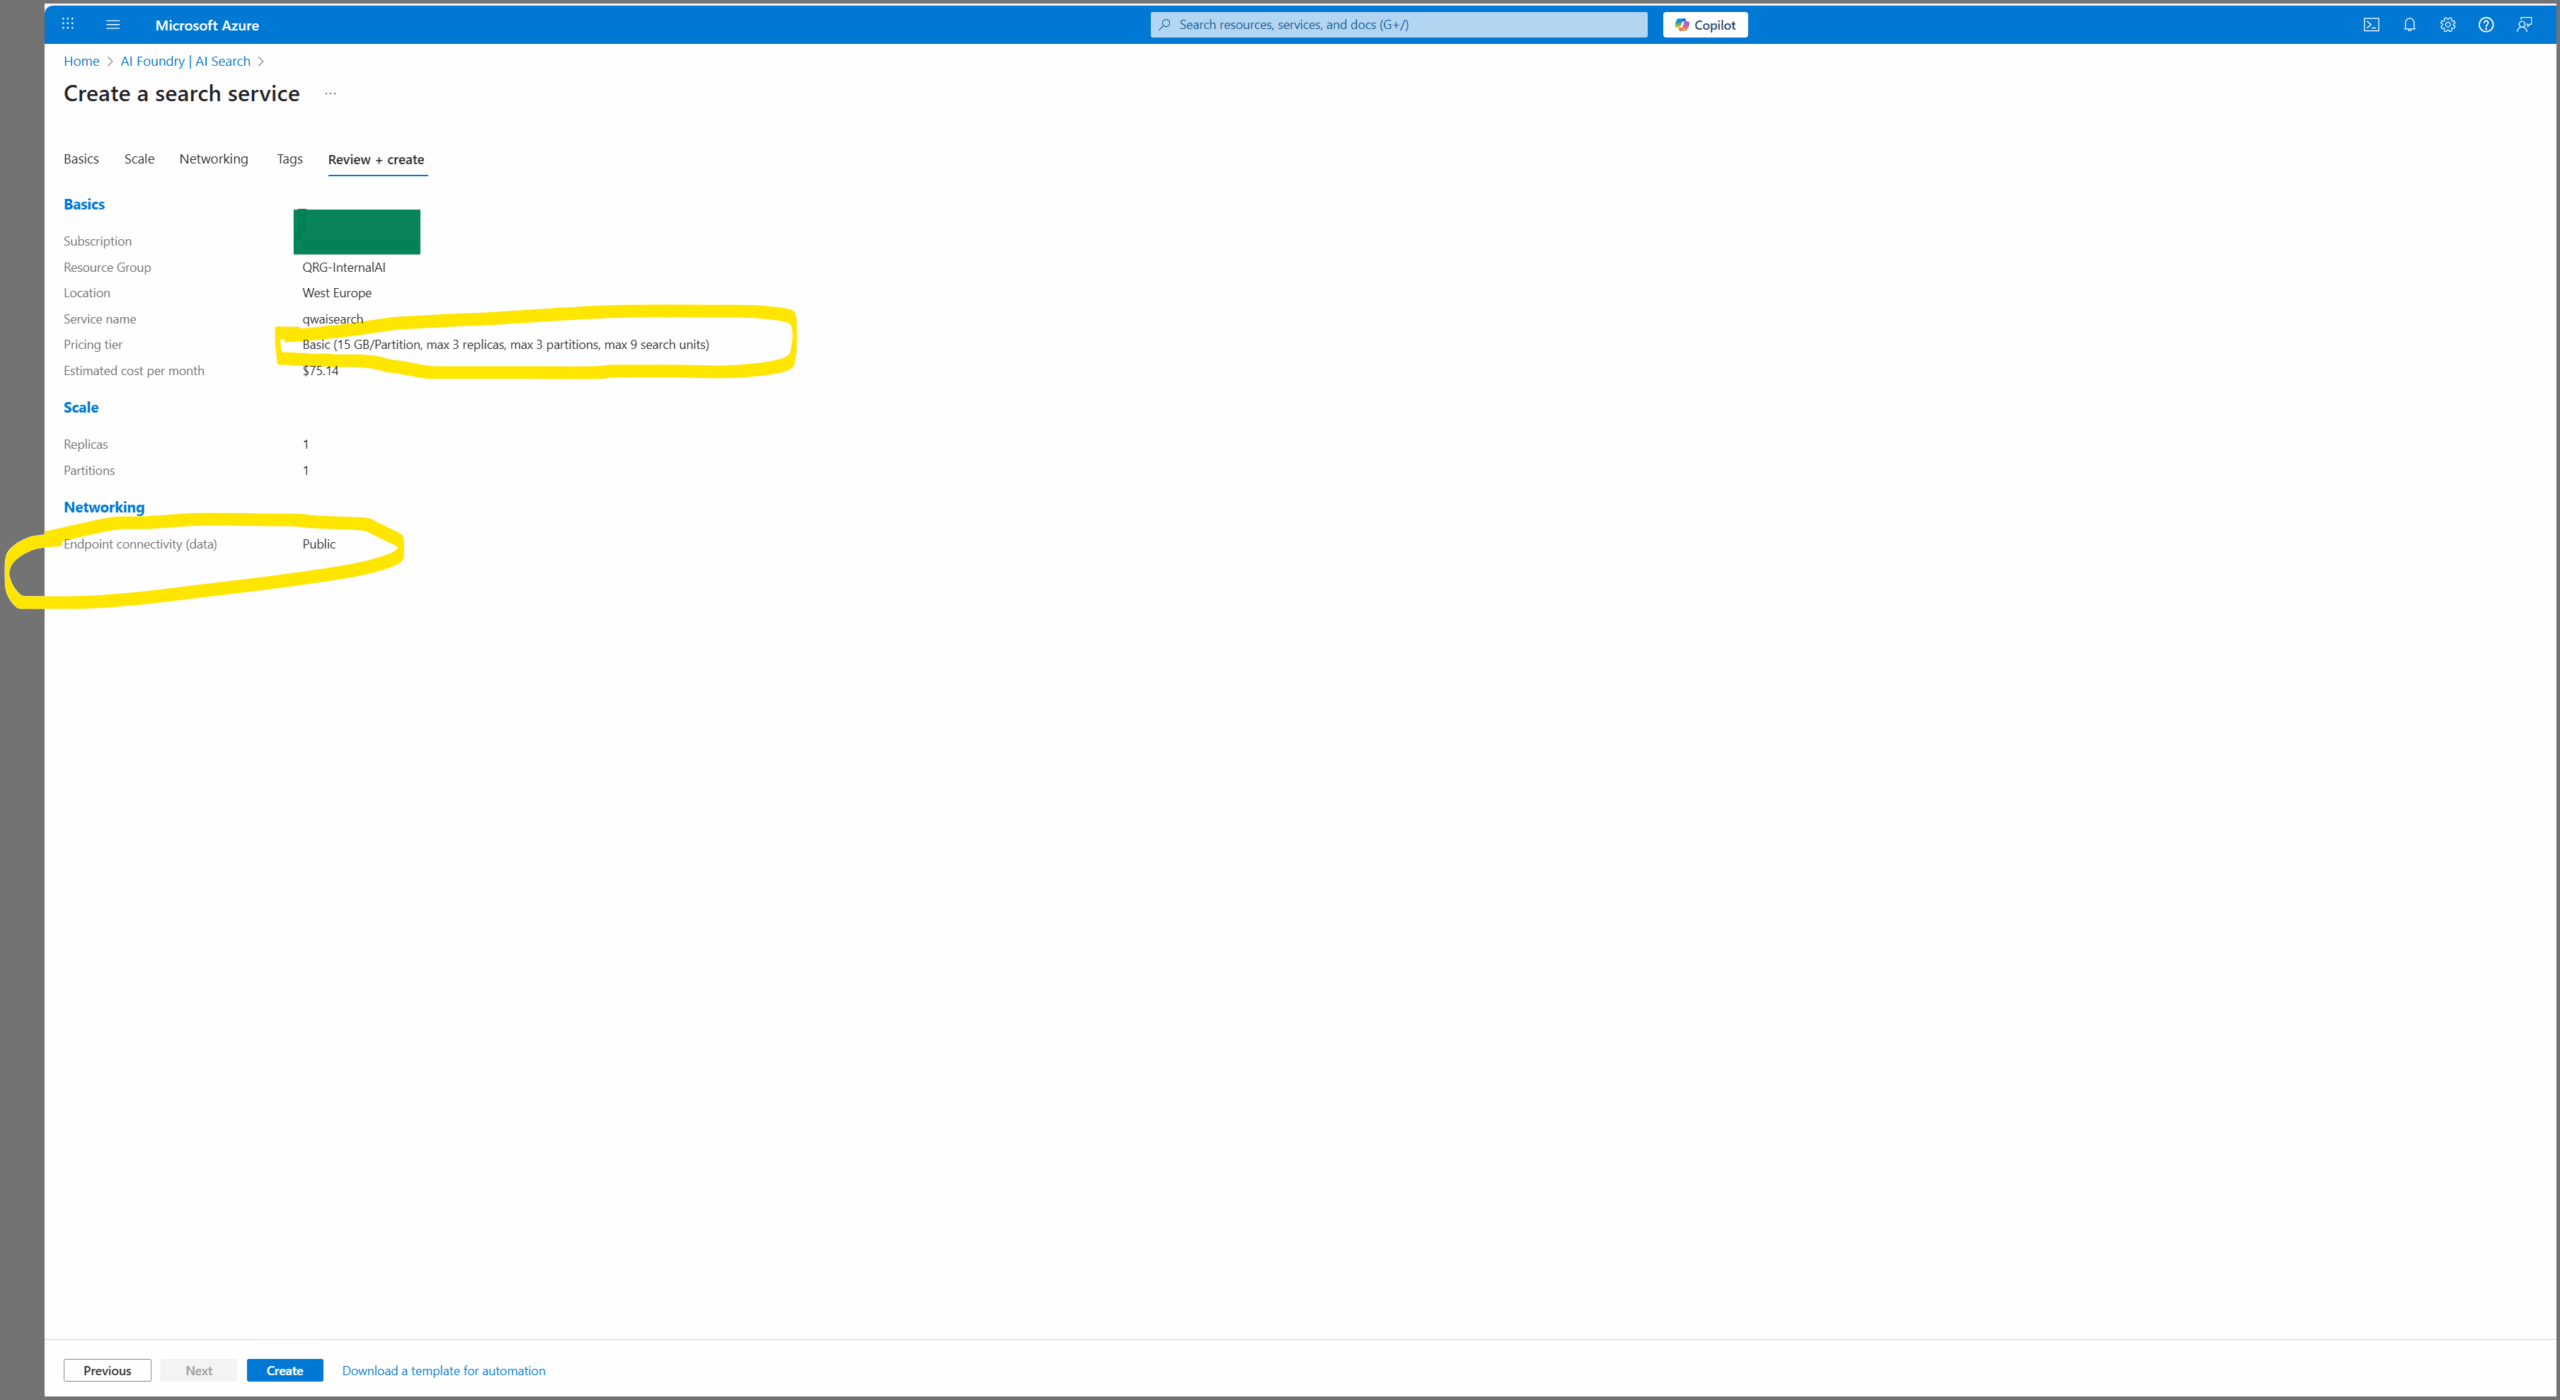The width and height of the screenshot is (2560, 1400).
Task: Open the Tags tab
Action: click(289, 159)
